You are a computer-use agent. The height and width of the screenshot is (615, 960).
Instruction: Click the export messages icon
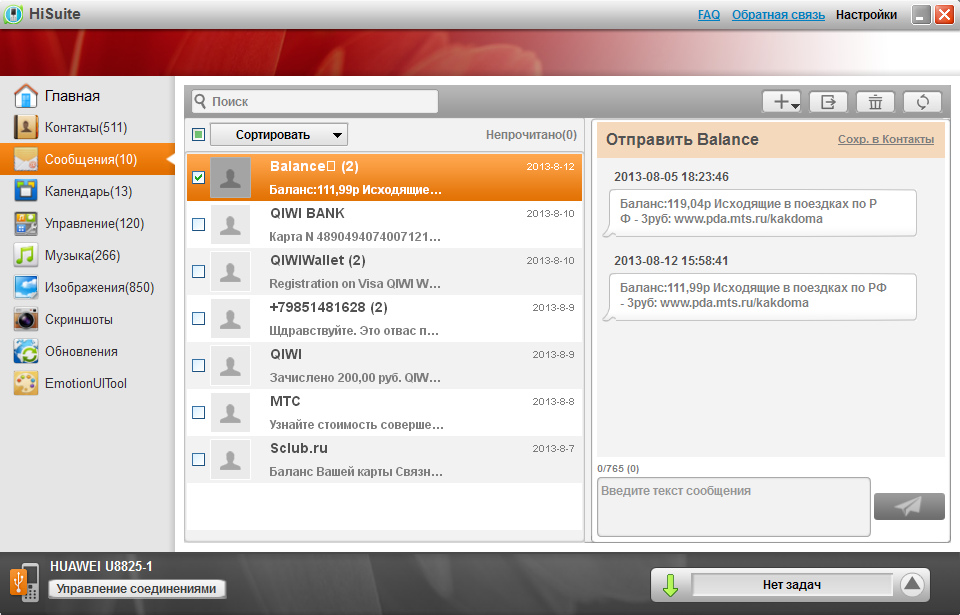tap(828, 102)
